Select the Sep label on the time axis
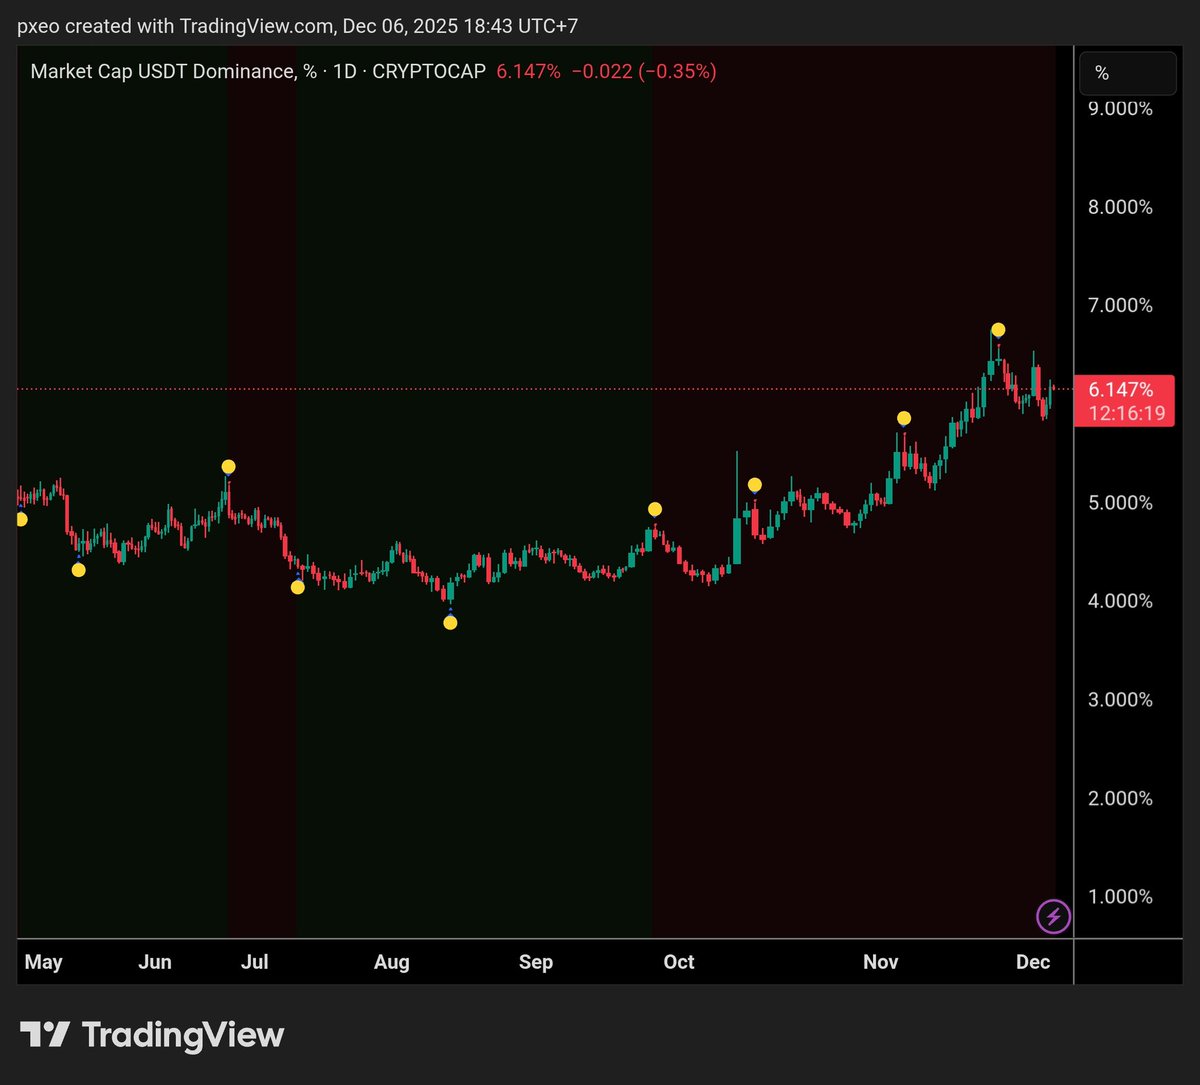 (536, 961)
